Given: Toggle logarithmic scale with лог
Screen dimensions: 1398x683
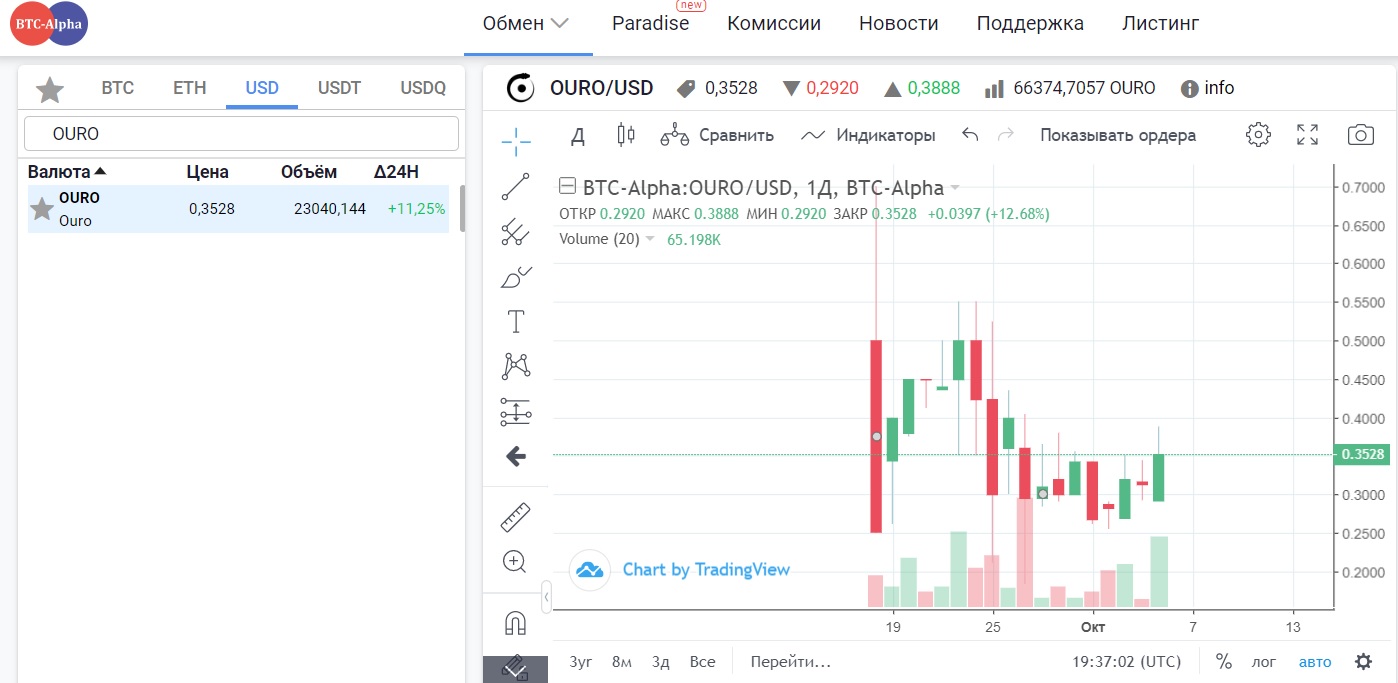Looking at the screenshot, I should point(1265,662).
